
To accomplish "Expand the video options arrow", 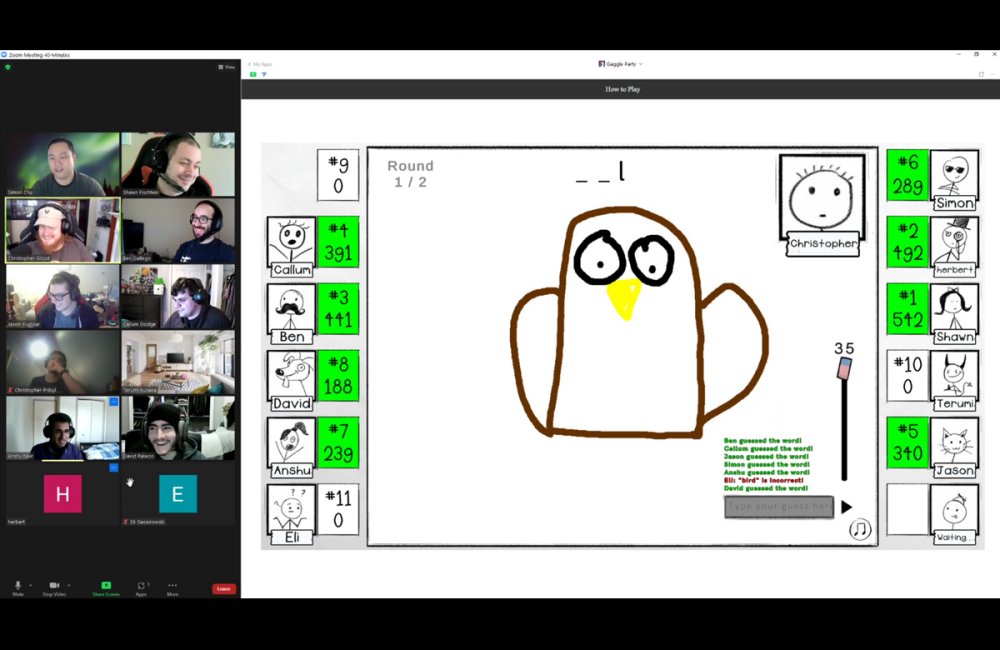I will click(x=68, y=584).
